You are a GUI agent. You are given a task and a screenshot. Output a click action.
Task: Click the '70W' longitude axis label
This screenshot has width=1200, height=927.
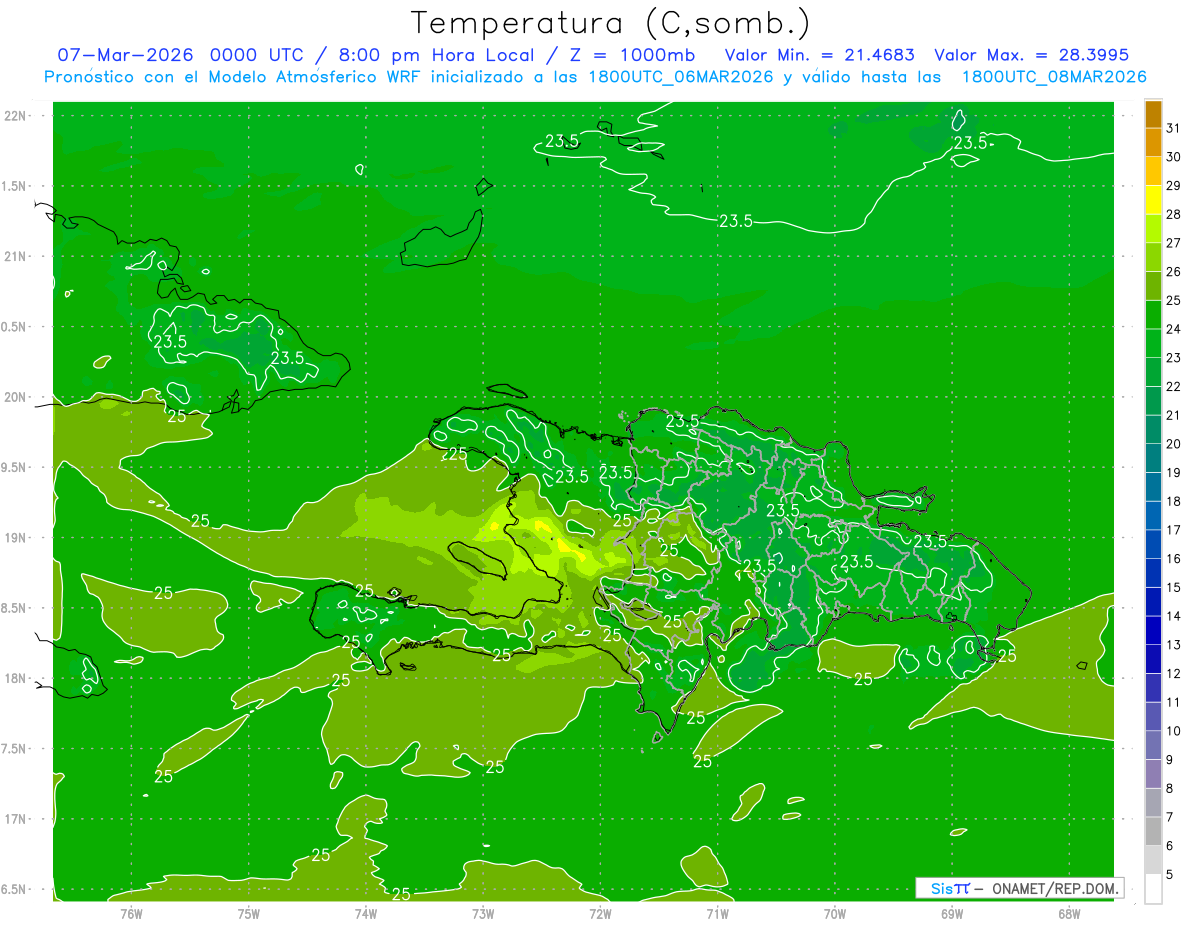tap(835, 913)
